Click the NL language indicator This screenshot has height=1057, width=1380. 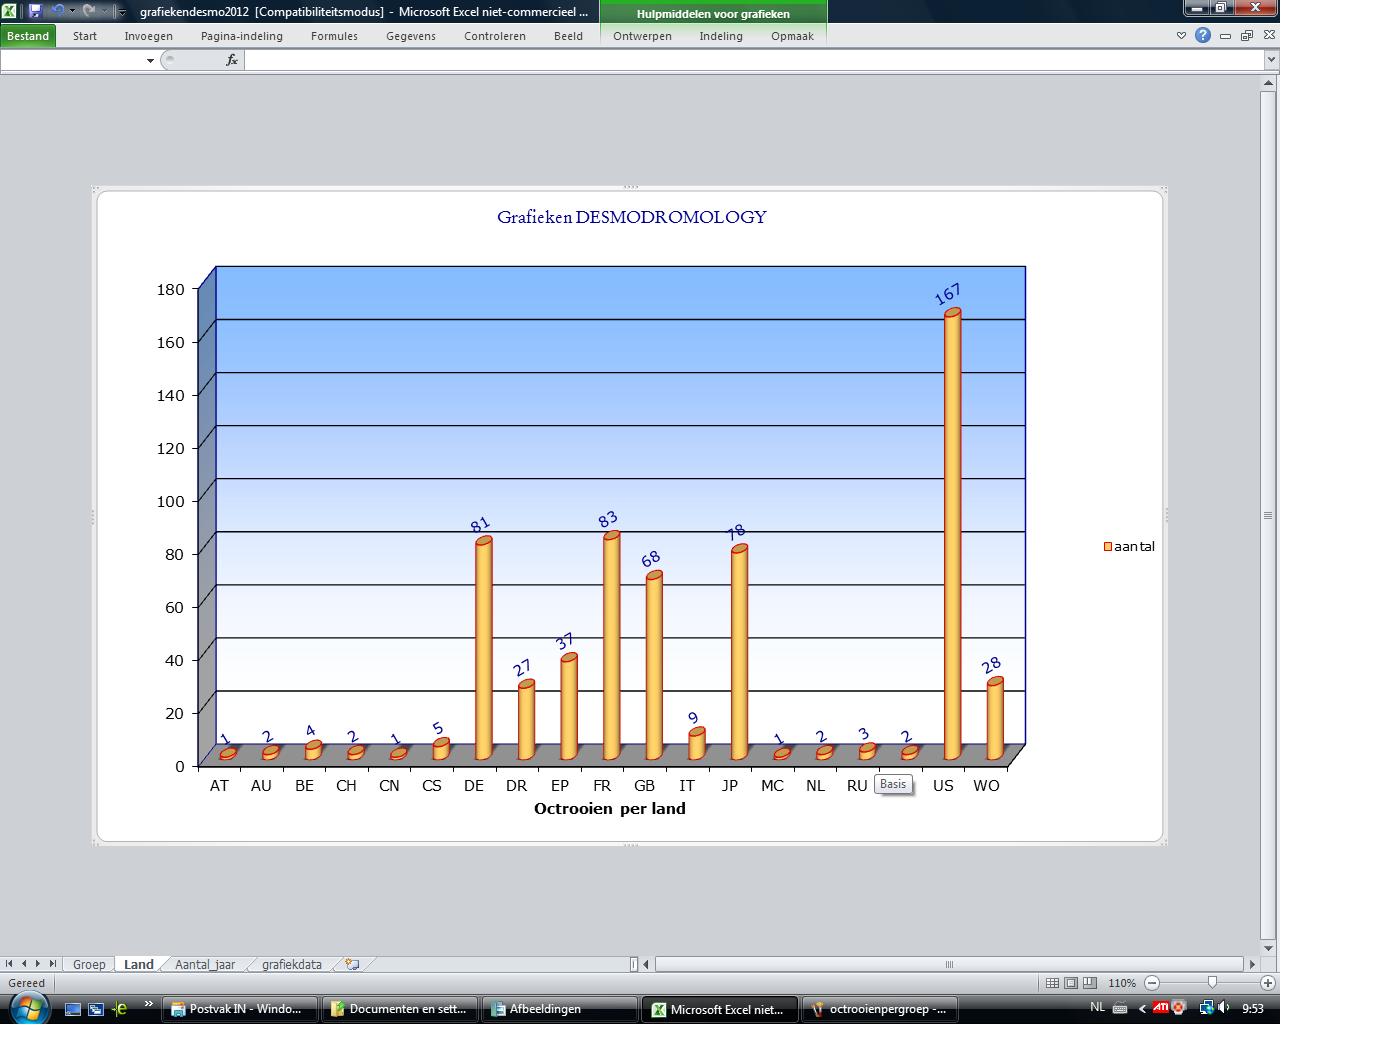(x=1098, y=1007)
